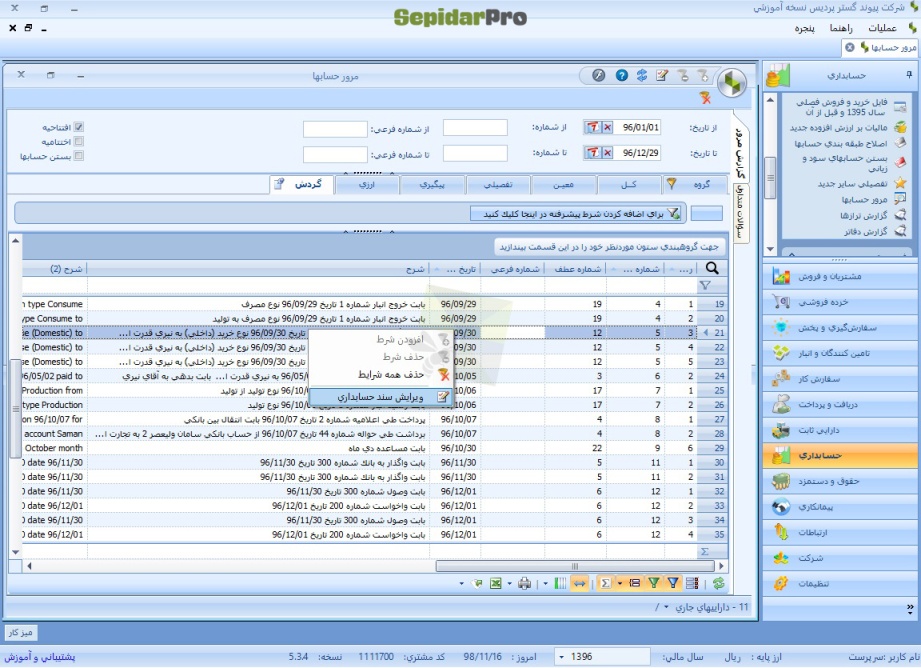Expand the navigation pane chevron at bottom
Viewport: 921px width, 668px height.
pyautogui.click(x=910, y=607)
